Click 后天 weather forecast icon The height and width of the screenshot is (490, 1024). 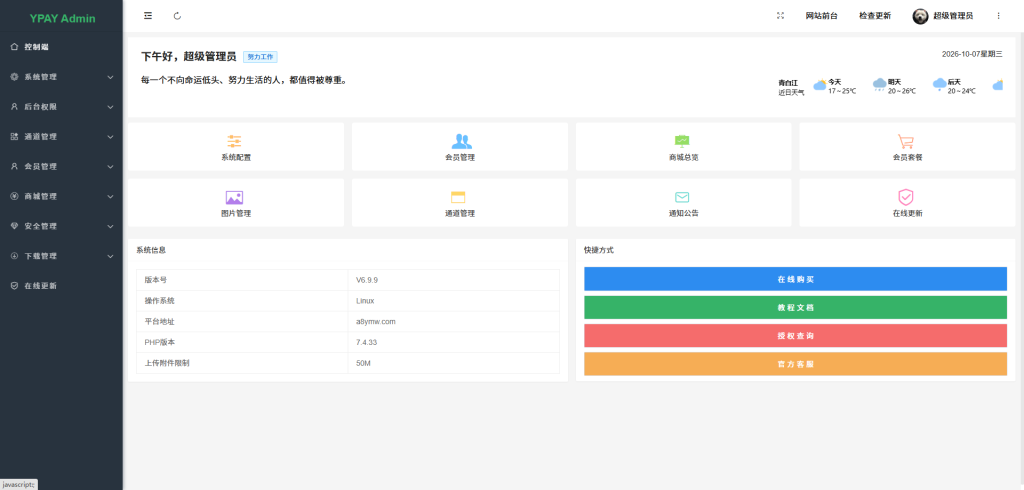tap(940, 85)
